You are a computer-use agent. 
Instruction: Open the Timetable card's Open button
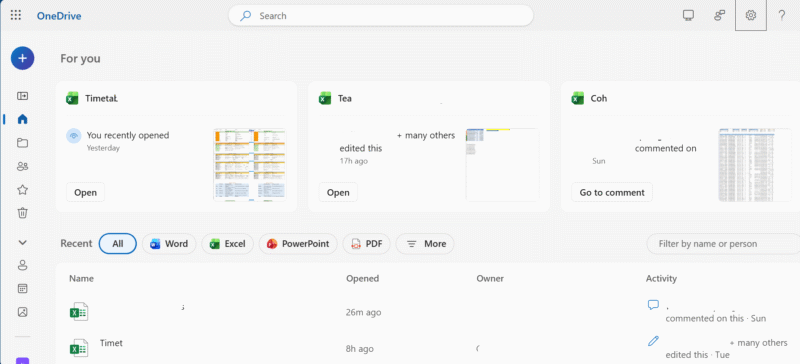click(86, 192)
